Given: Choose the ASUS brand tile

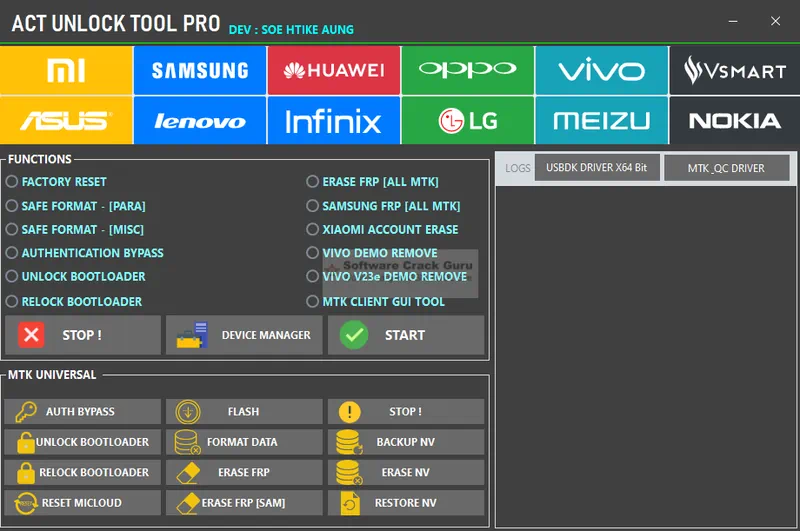Looking at the screenshot, I should click(x=66, y=120).
